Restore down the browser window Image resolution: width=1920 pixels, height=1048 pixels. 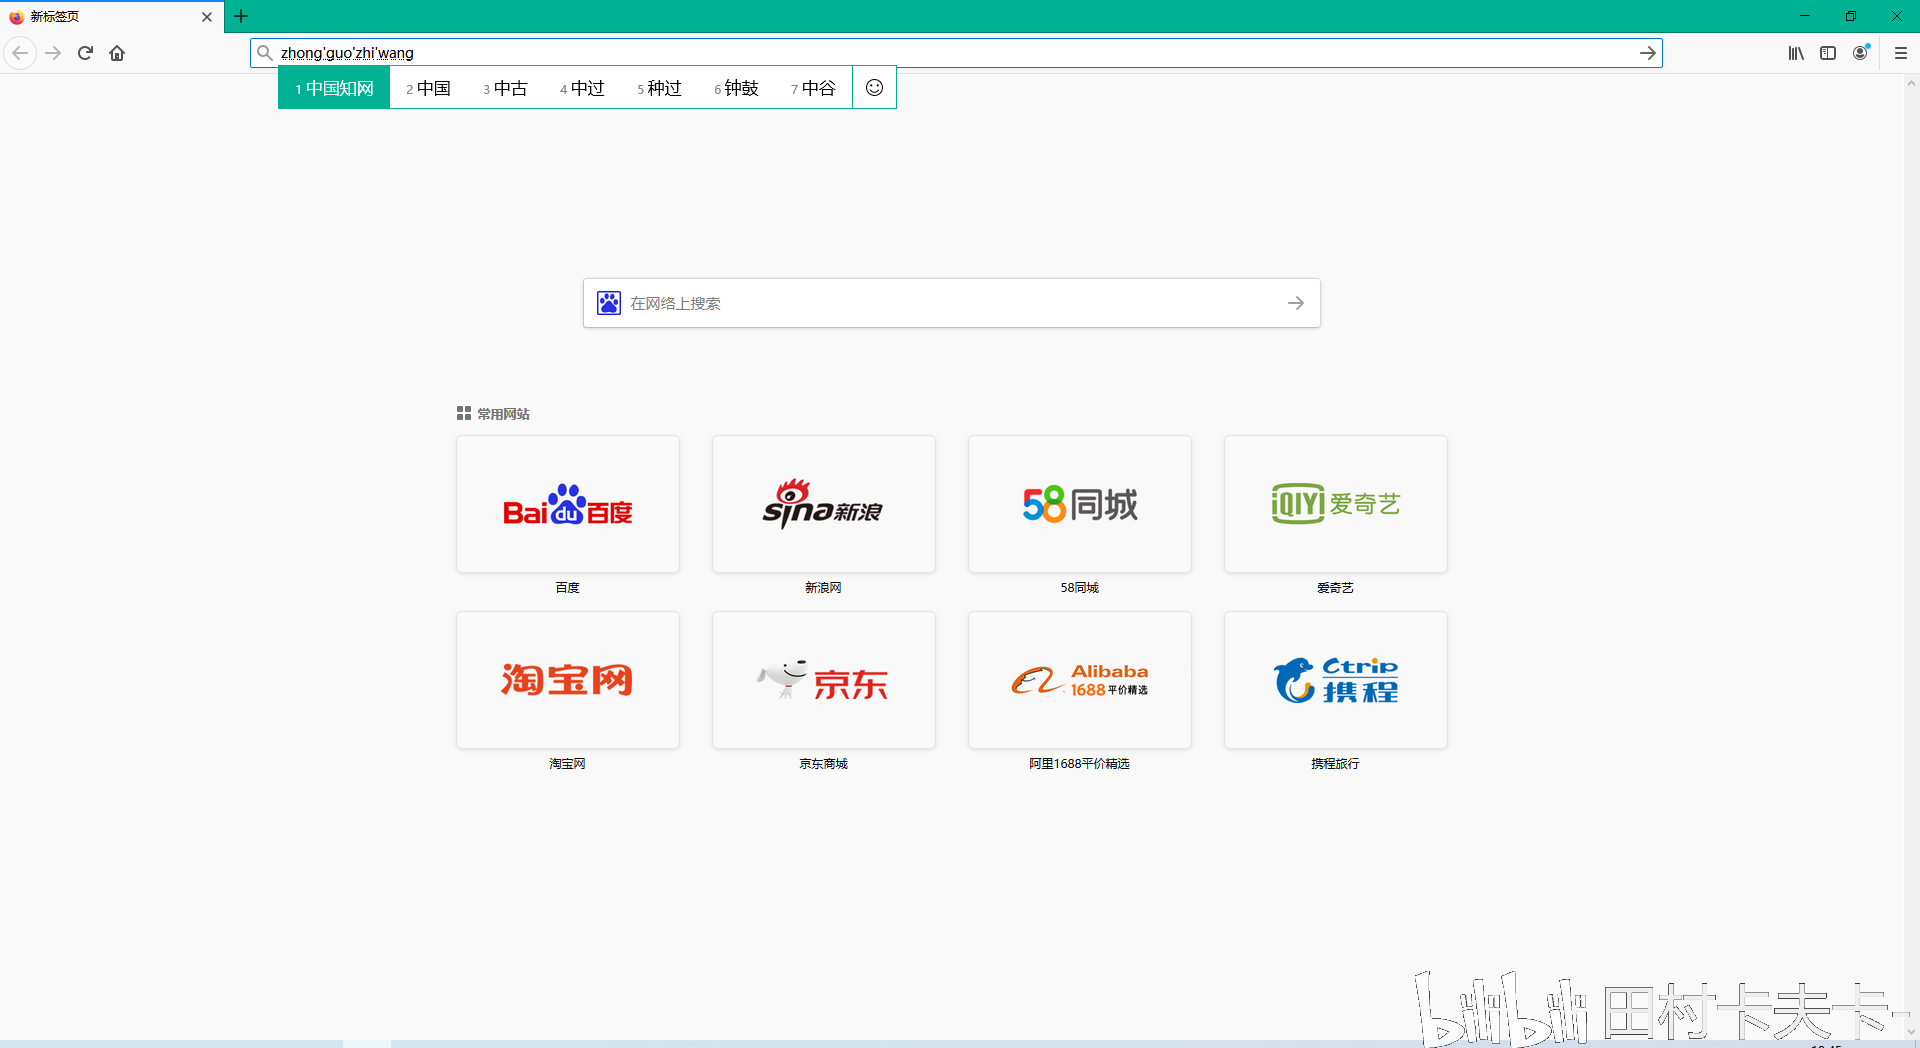coord(1851,16)
